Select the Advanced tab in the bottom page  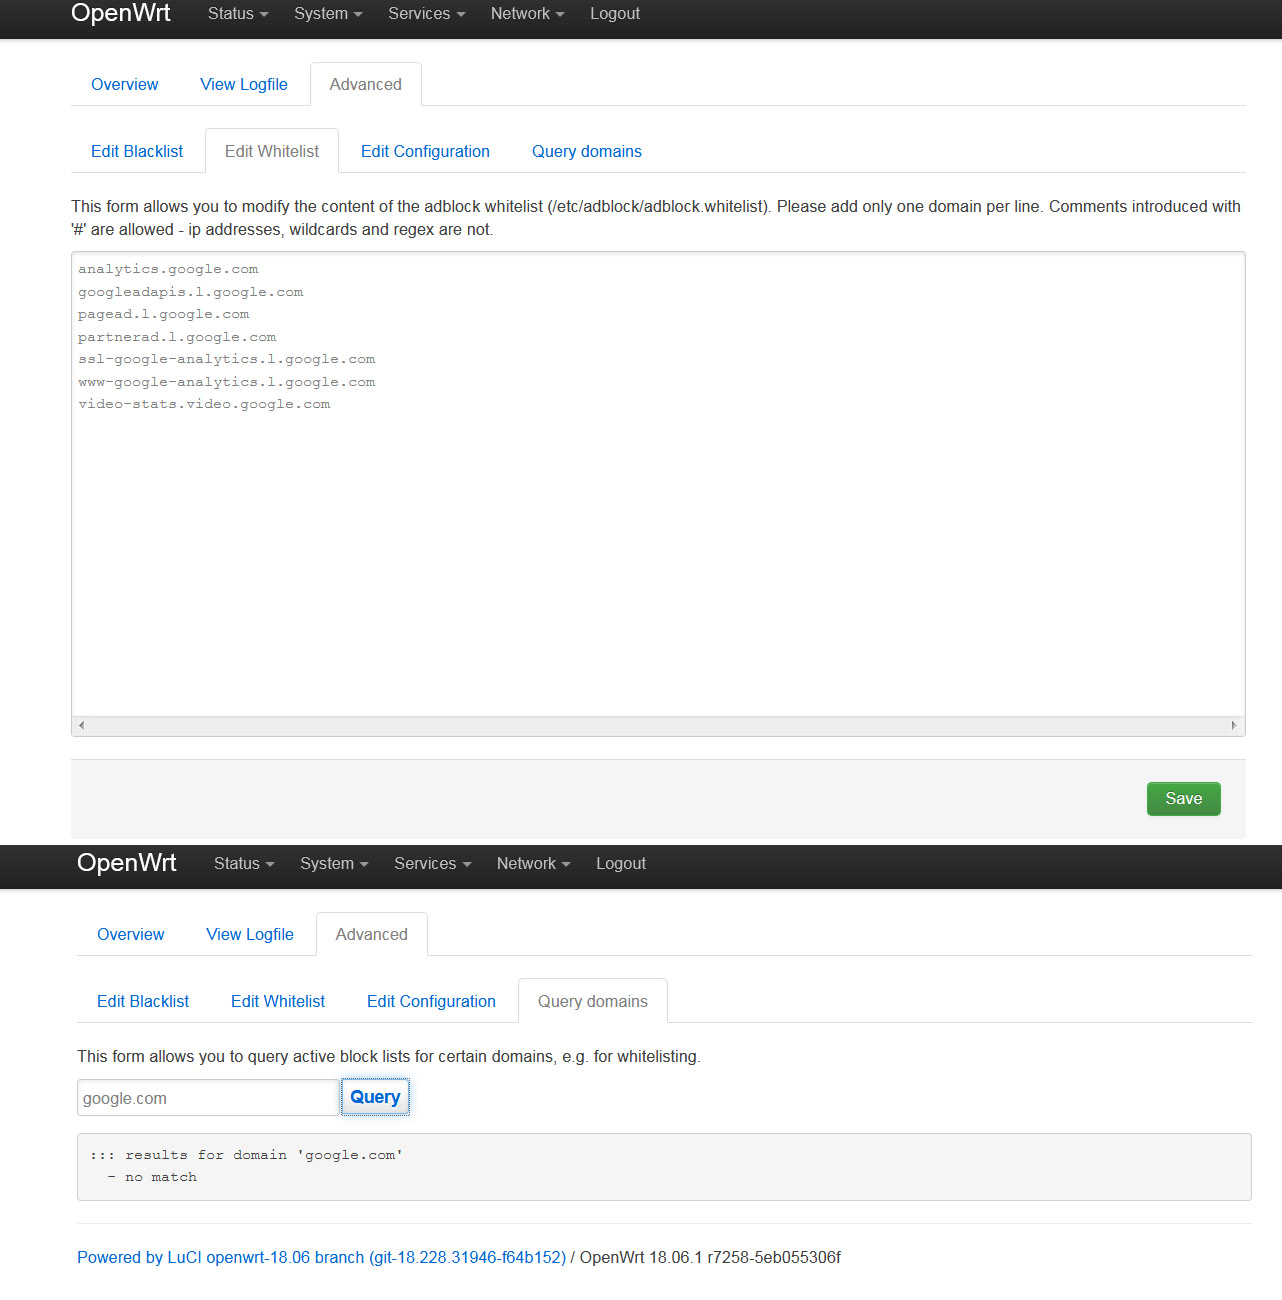click(372, 935)
